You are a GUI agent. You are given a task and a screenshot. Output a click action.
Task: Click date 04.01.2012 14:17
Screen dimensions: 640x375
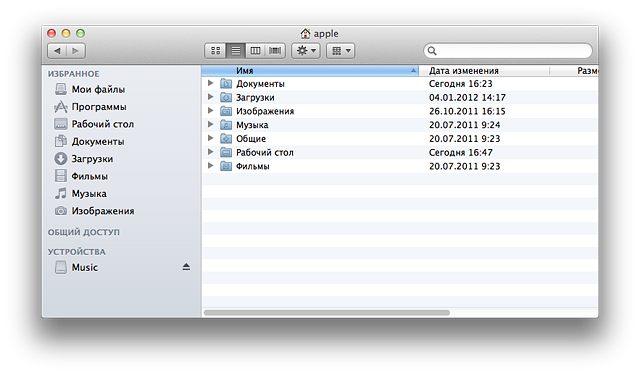(x=467, y=98)
